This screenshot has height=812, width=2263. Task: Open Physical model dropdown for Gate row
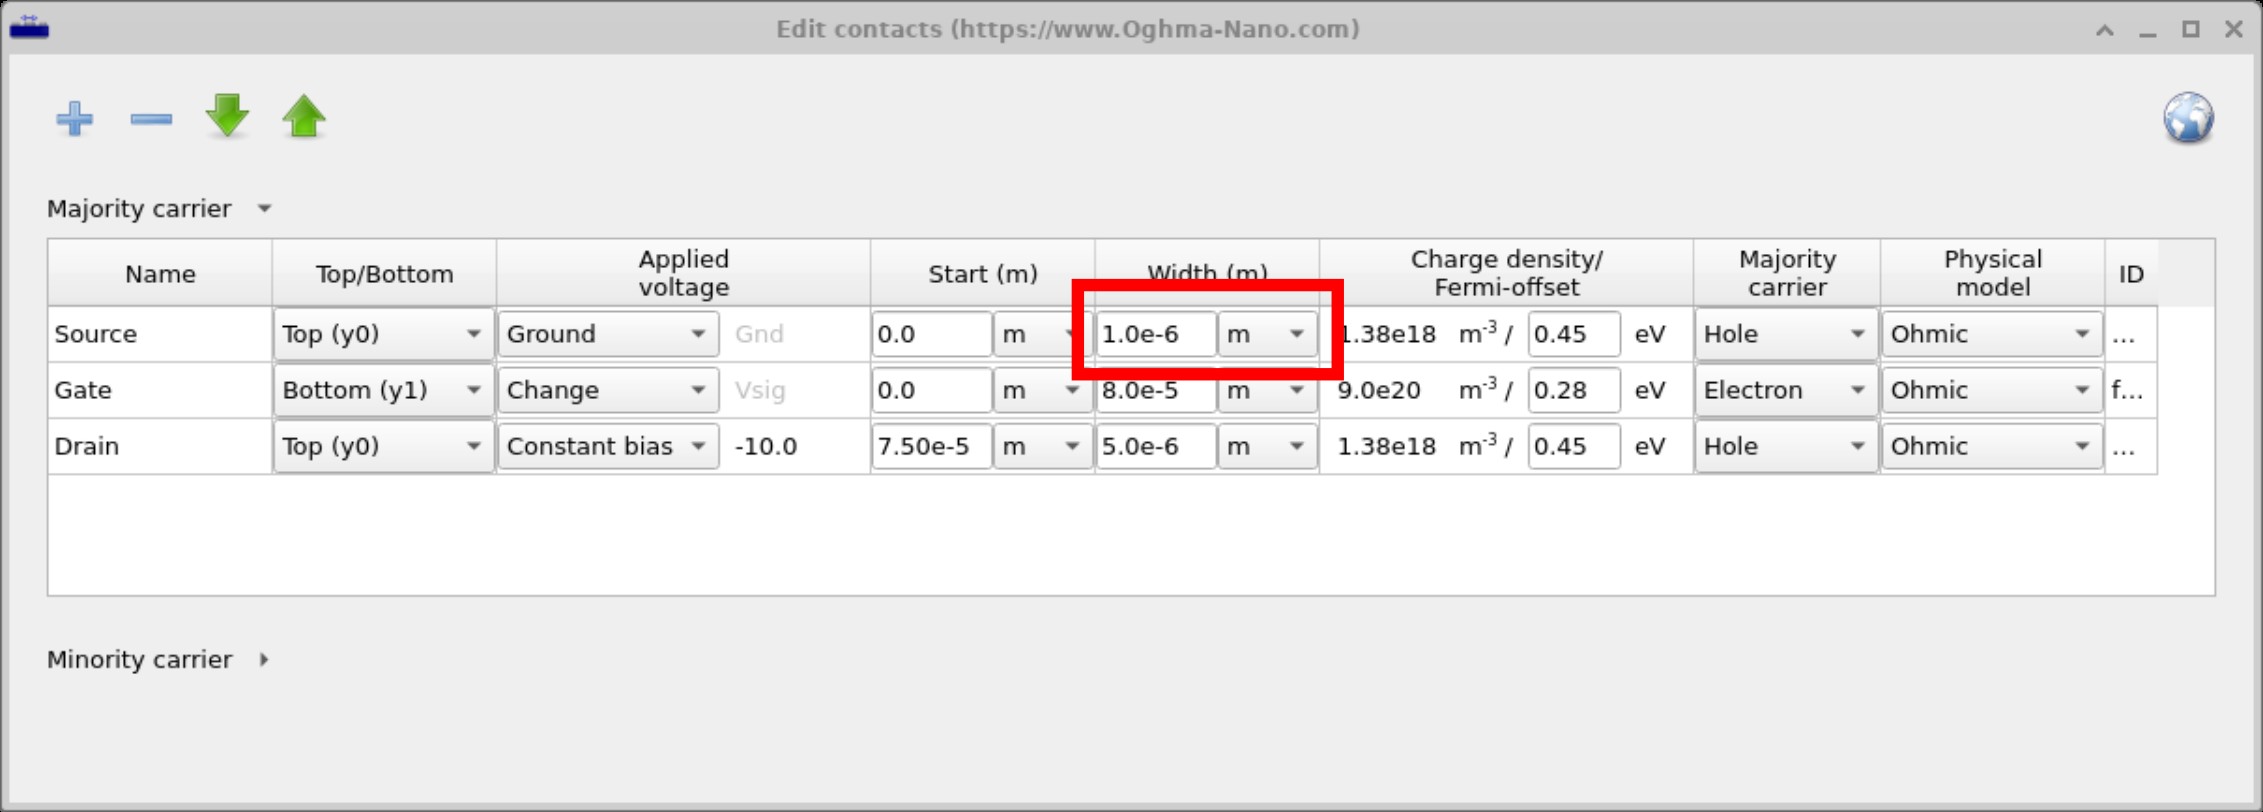[x=1992, y=390]
